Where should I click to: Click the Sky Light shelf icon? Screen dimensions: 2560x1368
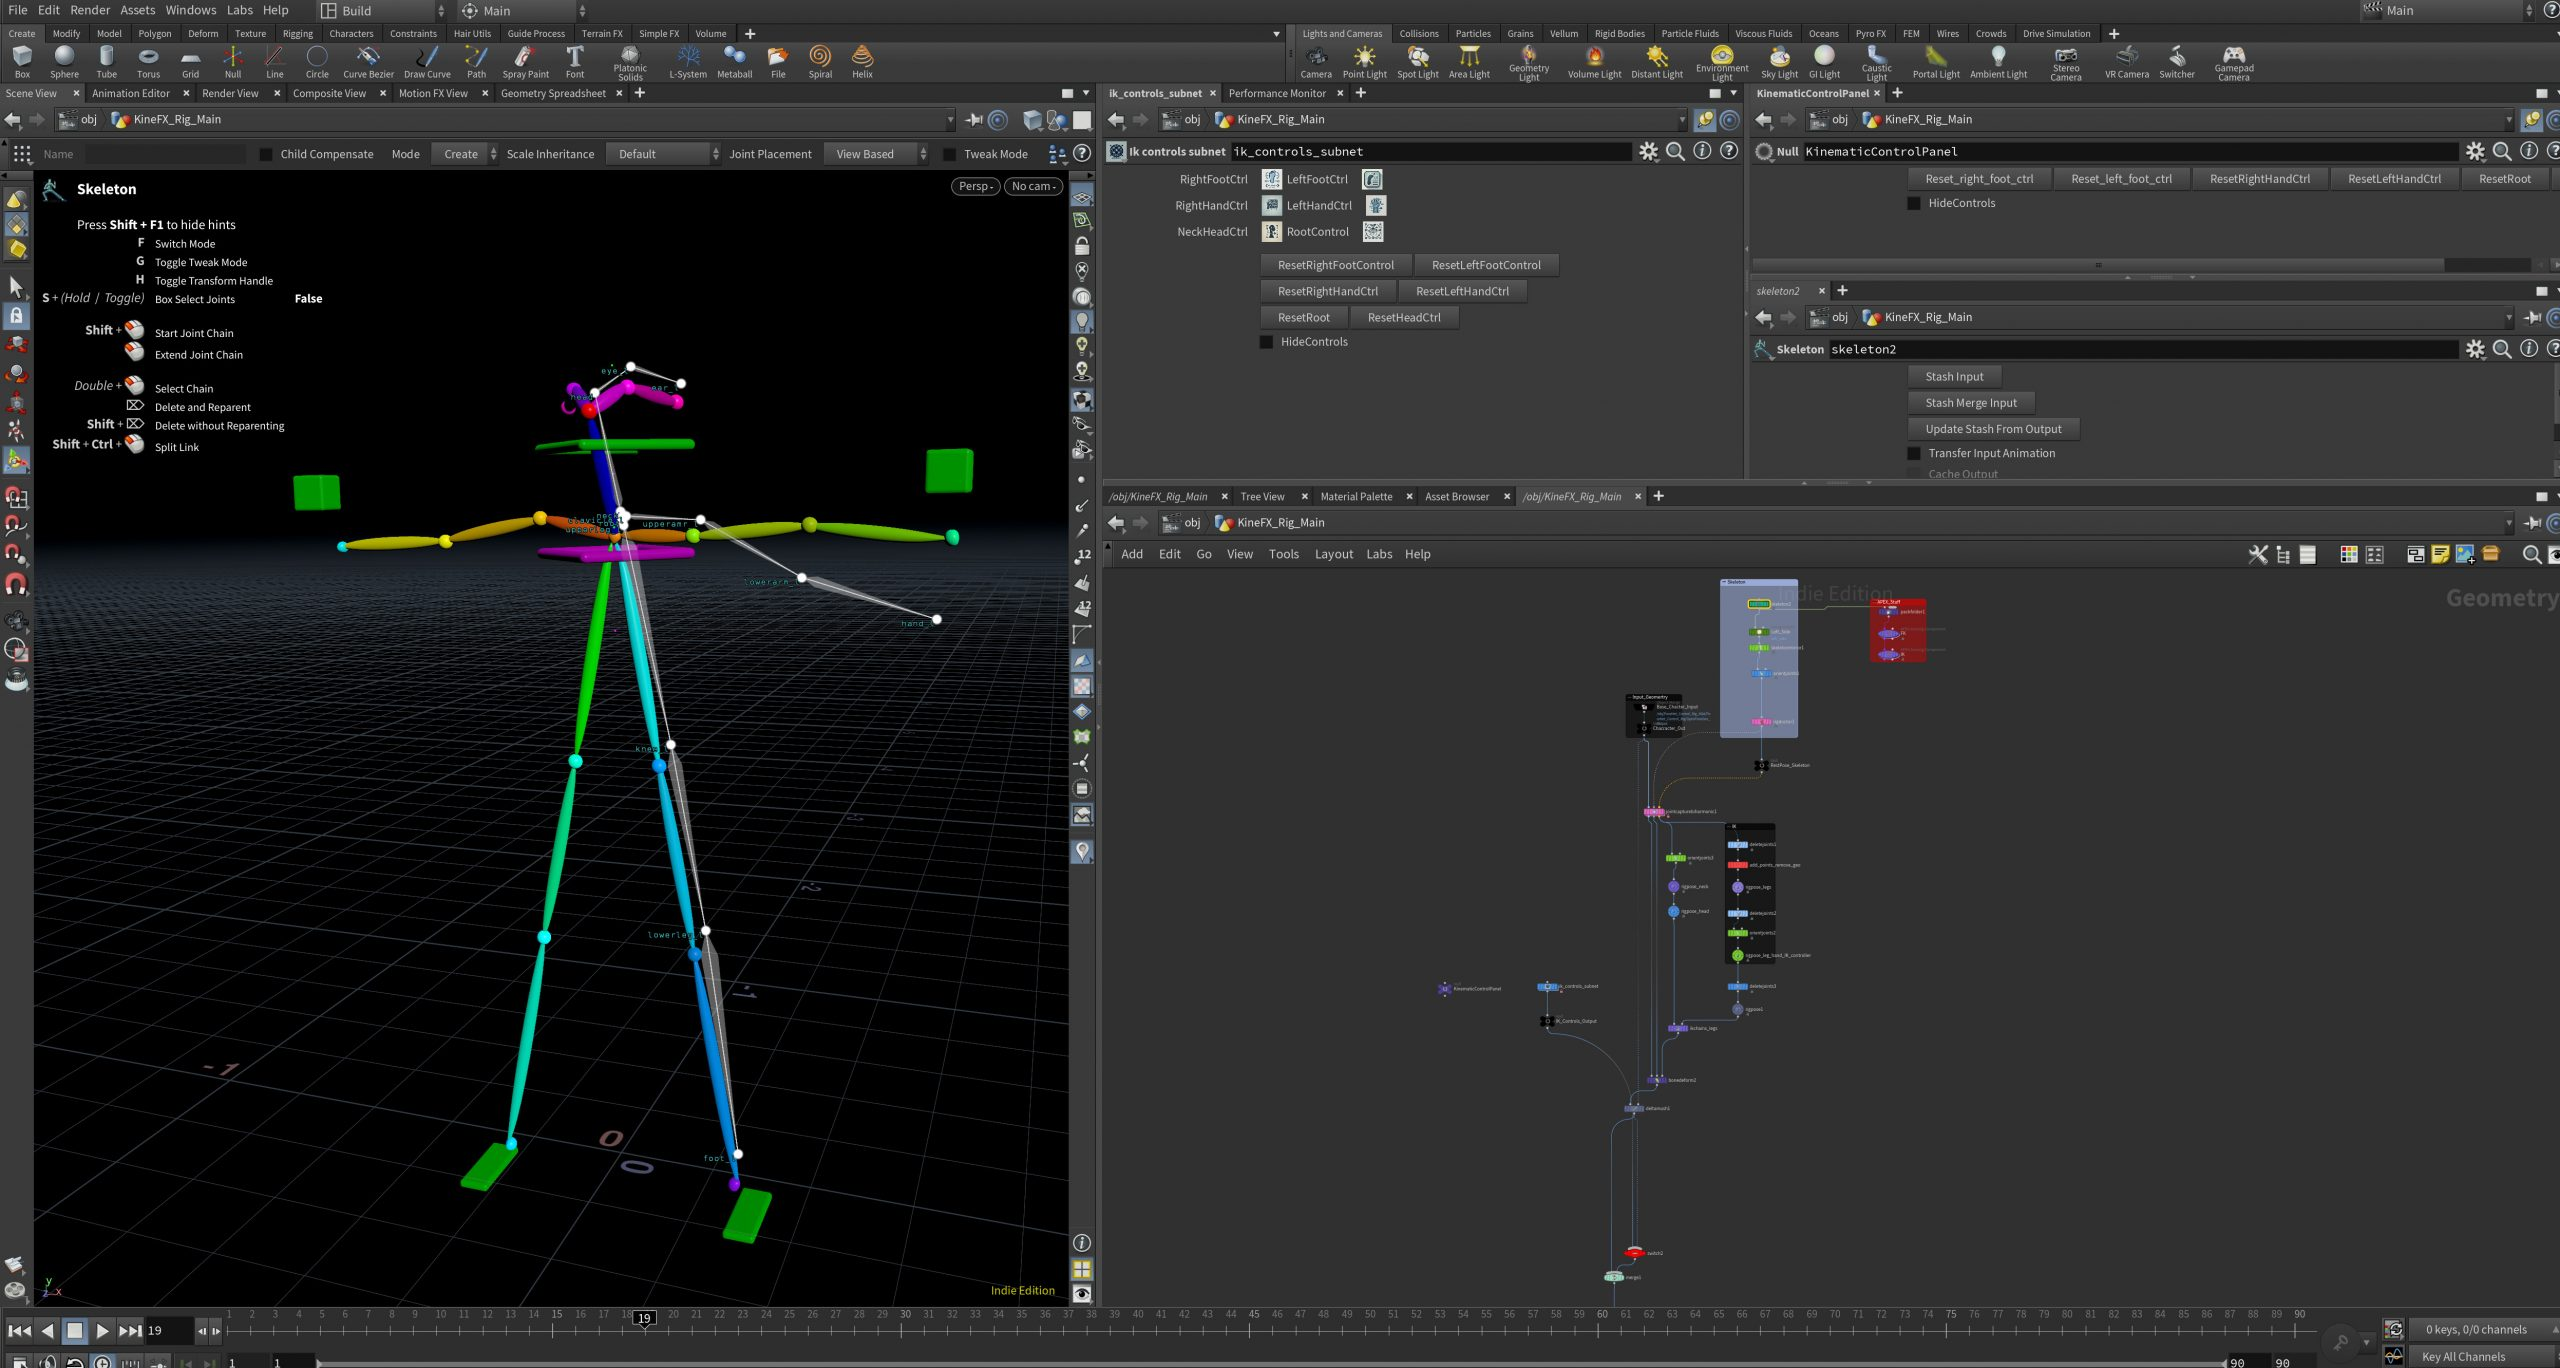(x=1779, y=61)
